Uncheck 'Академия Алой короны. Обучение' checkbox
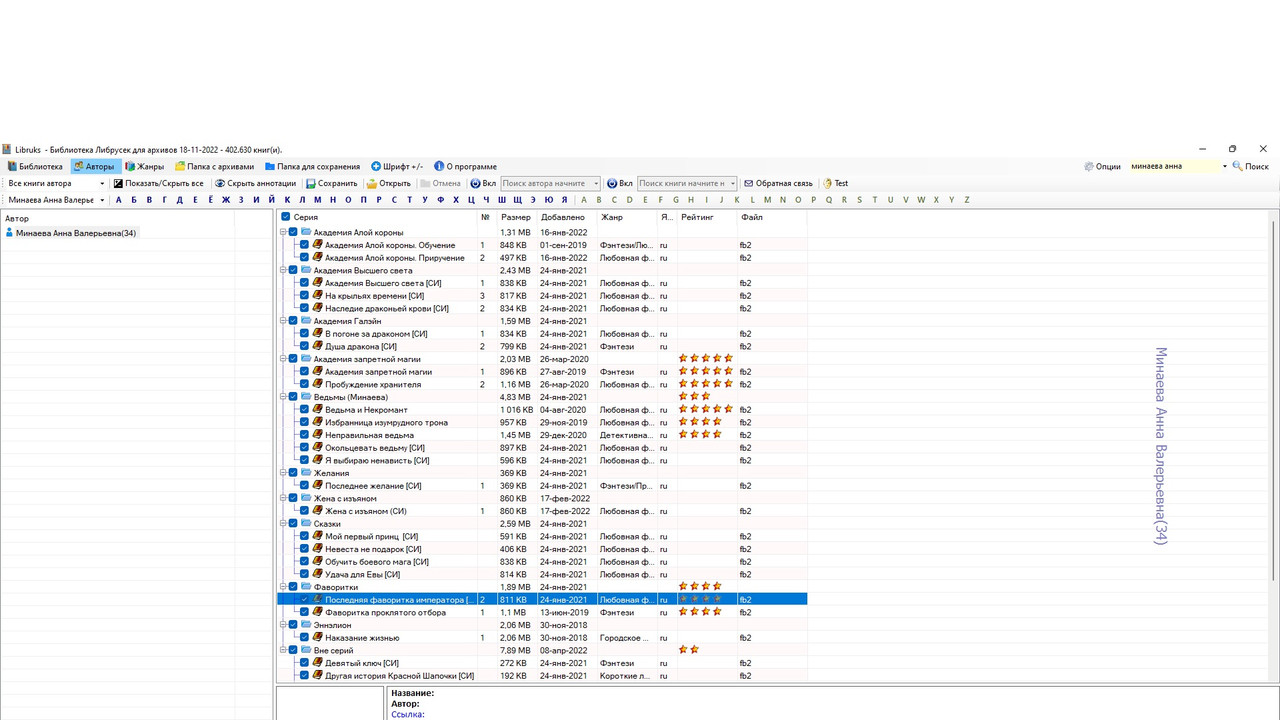 [305, 245]
